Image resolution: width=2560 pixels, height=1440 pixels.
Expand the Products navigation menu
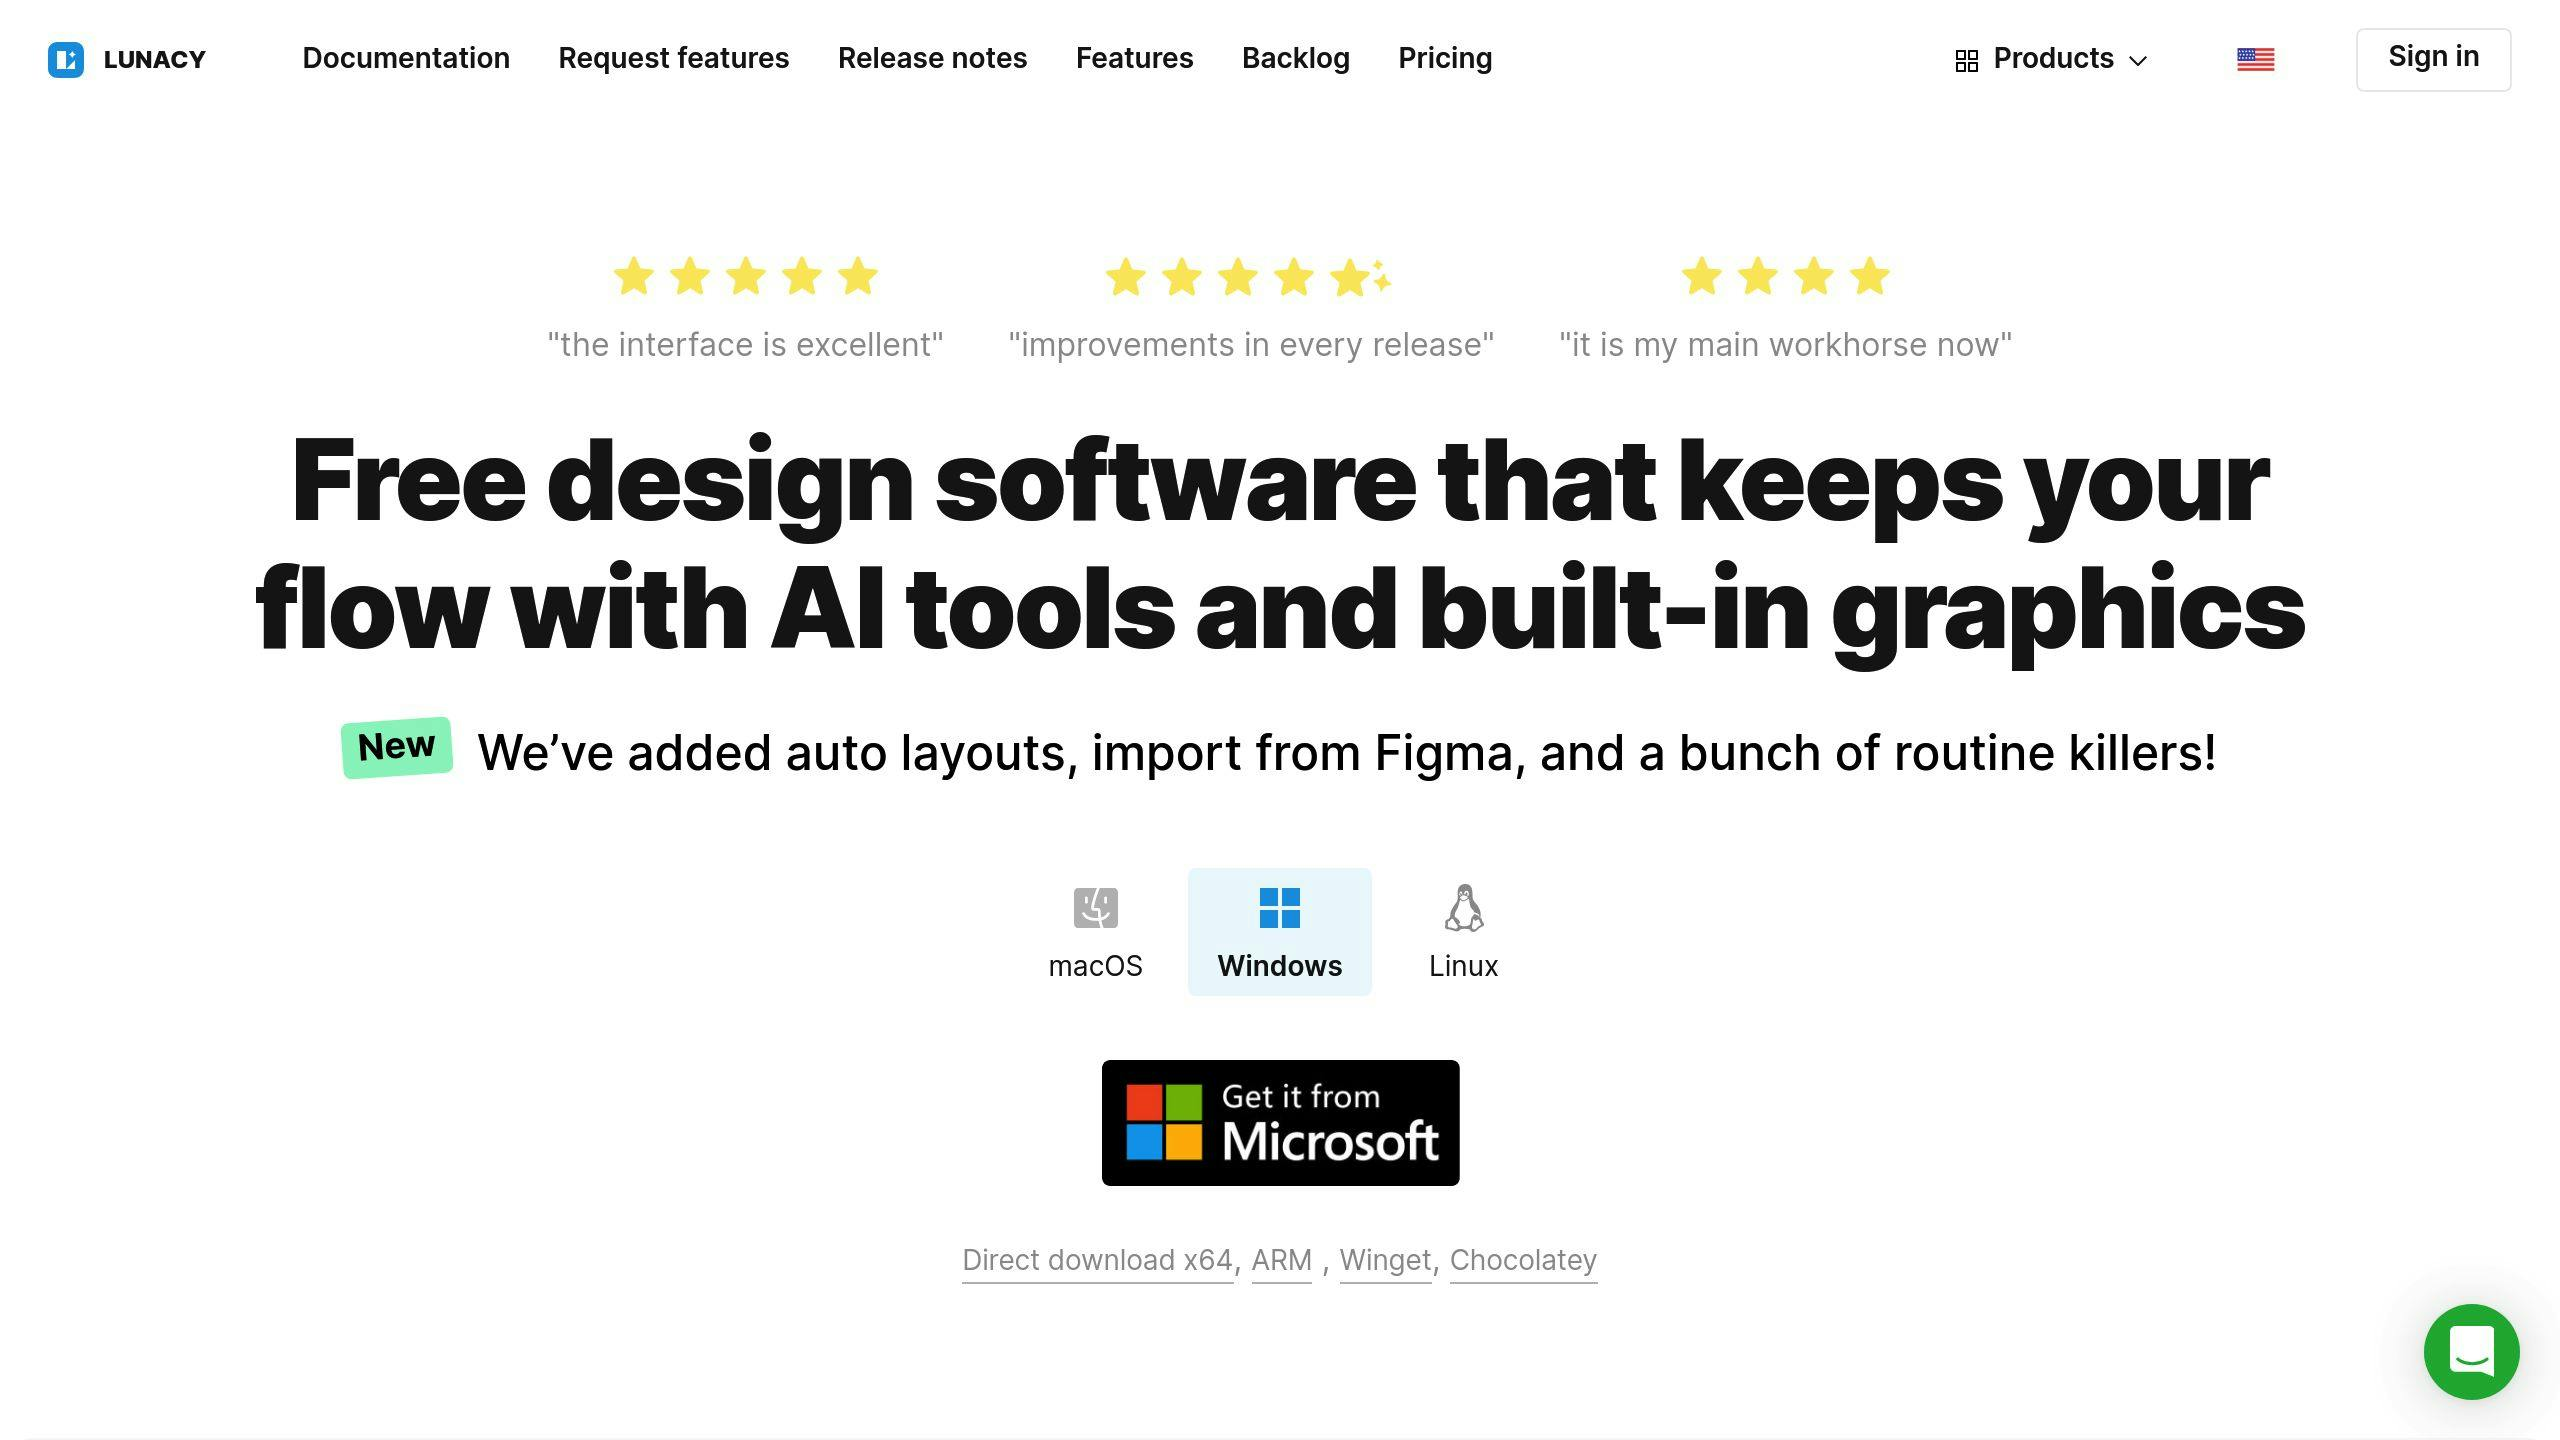point(2052,60)
